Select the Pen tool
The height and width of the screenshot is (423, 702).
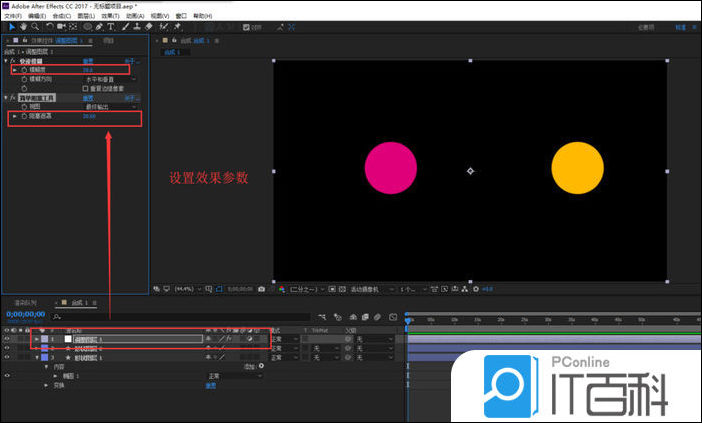tap(101, 26)
